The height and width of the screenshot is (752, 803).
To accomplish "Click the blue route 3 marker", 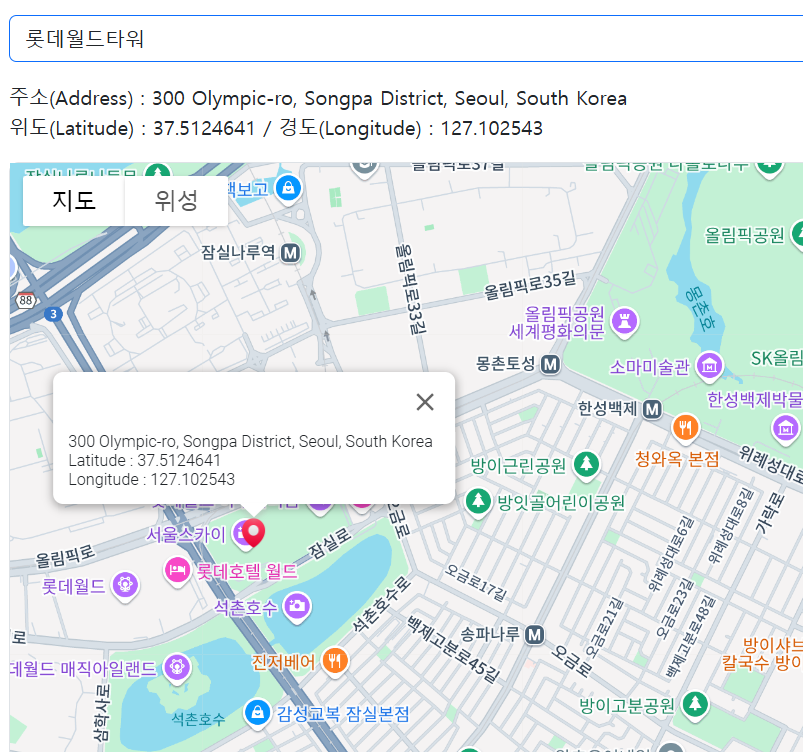I will click(x=53, y=314).
